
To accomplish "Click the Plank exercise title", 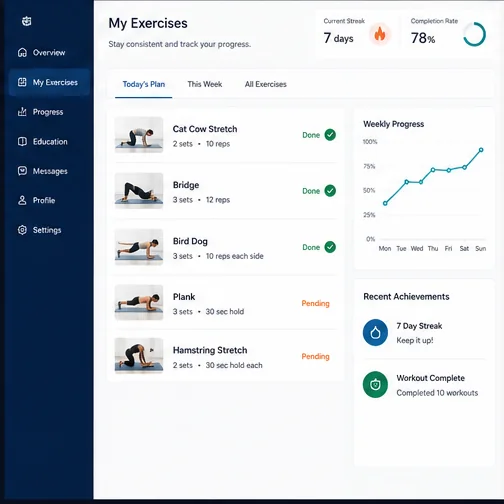I will point(184,297).
